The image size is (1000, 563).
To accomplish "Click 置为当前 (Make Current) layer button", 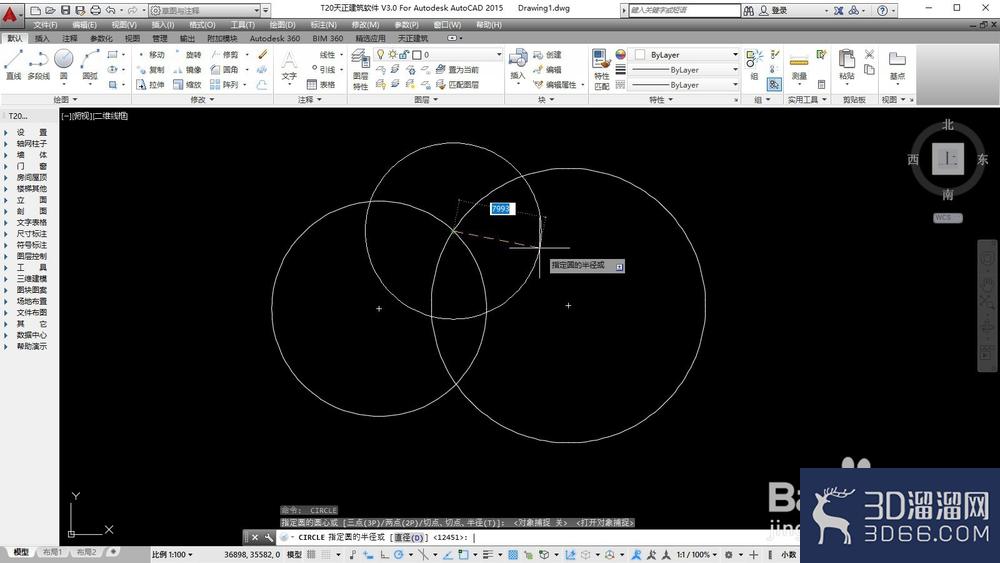I will 457,69.
